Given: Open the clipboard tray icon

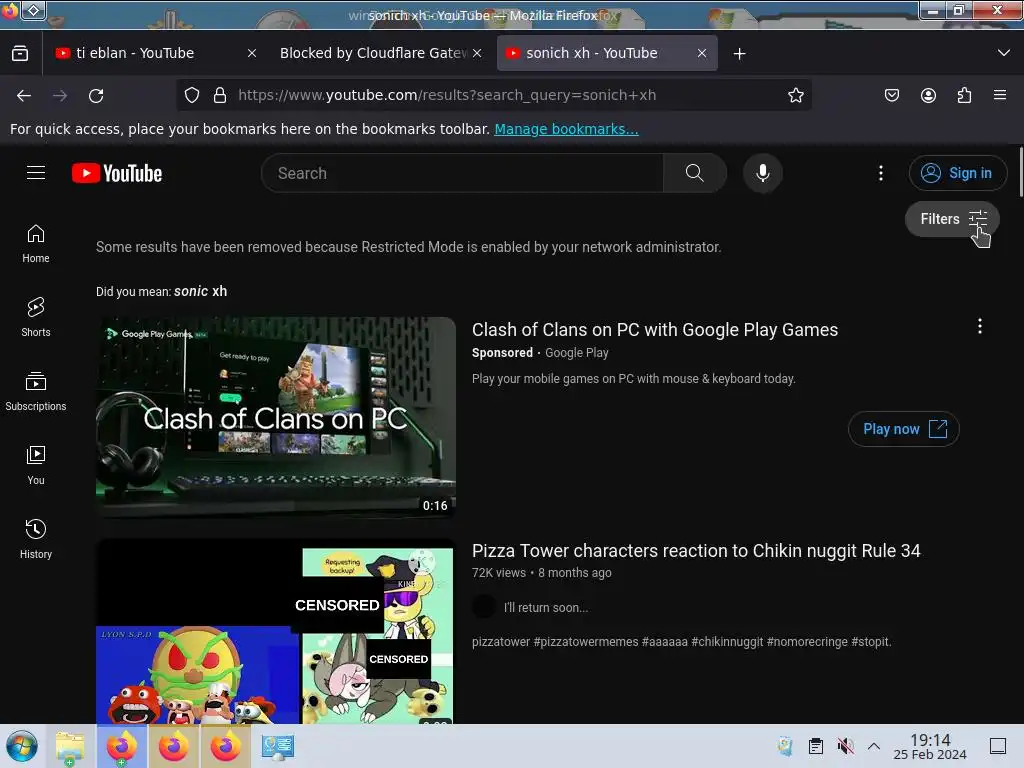Looking at the screenshot, I should pyautogui.click(x=816, y=746).
